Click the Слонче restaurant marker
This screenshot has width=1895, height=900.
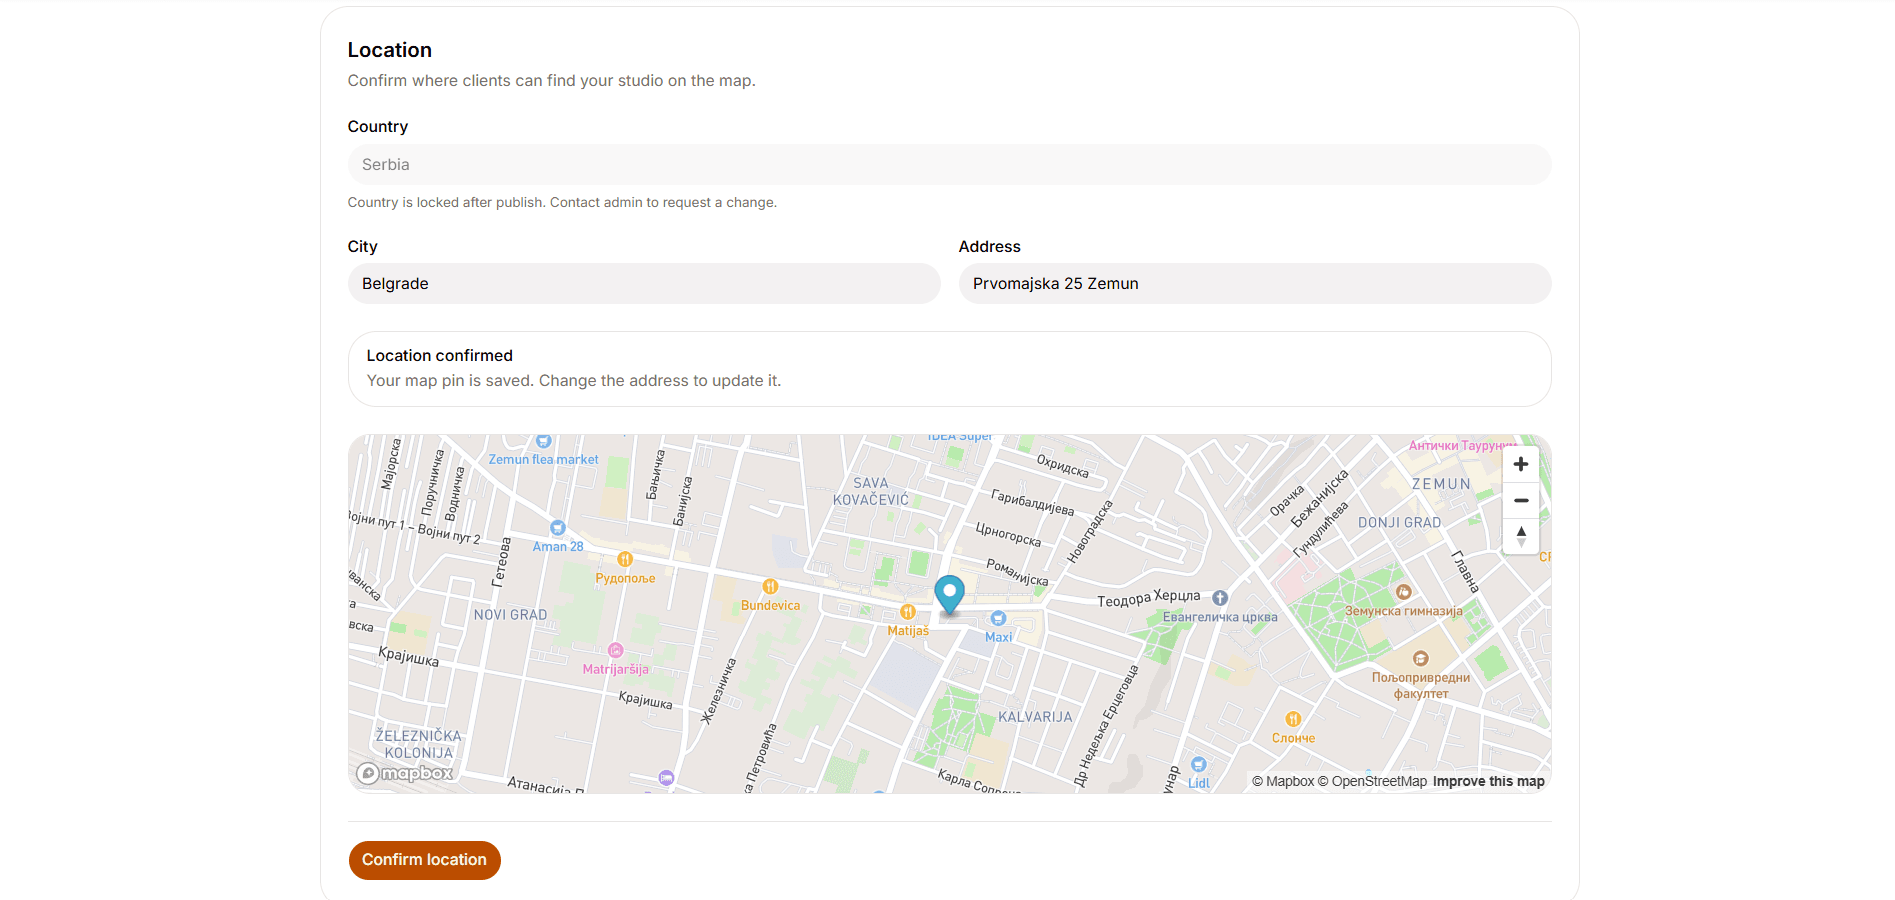[1293, 719]
